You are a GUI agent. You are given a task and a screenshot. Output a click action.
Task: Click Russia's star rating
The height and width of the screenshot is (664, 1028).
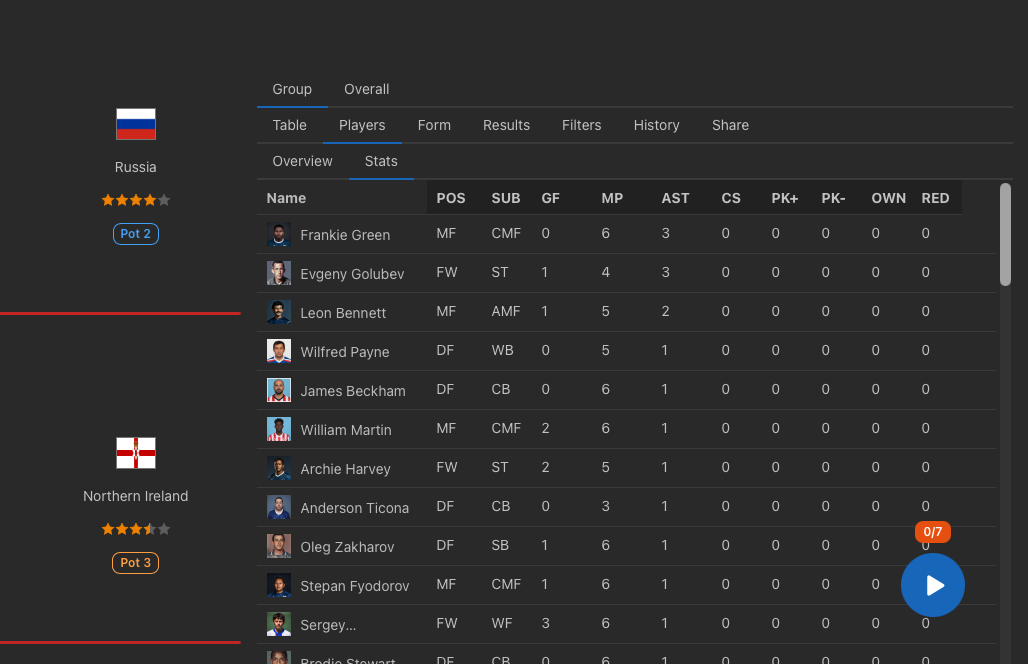pos(136,200)
